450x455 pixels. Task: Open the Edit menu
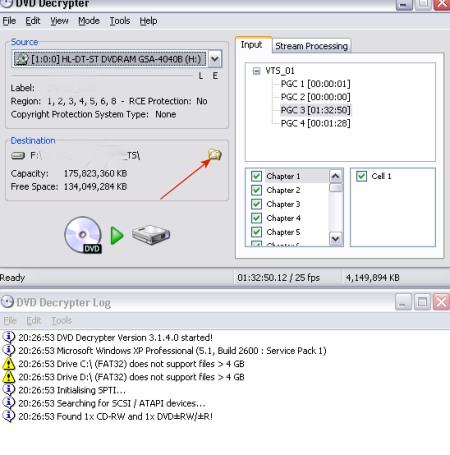pyautogui.click(x=33, y=21)
